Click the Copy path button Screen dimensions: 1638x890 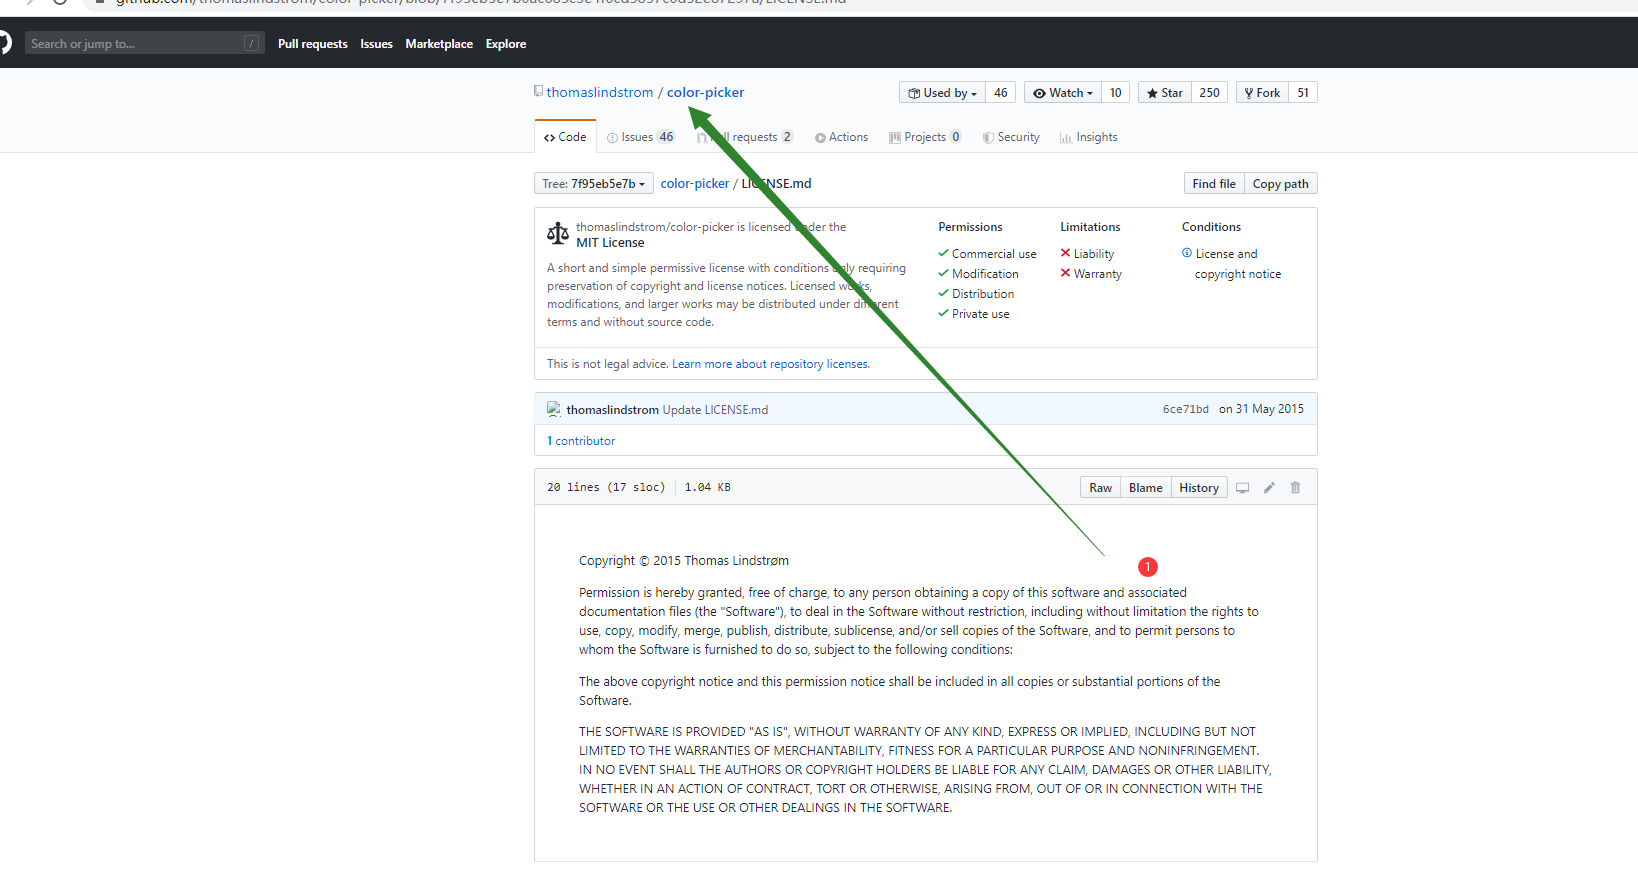pyautogui.click(x=1281, y=184)
